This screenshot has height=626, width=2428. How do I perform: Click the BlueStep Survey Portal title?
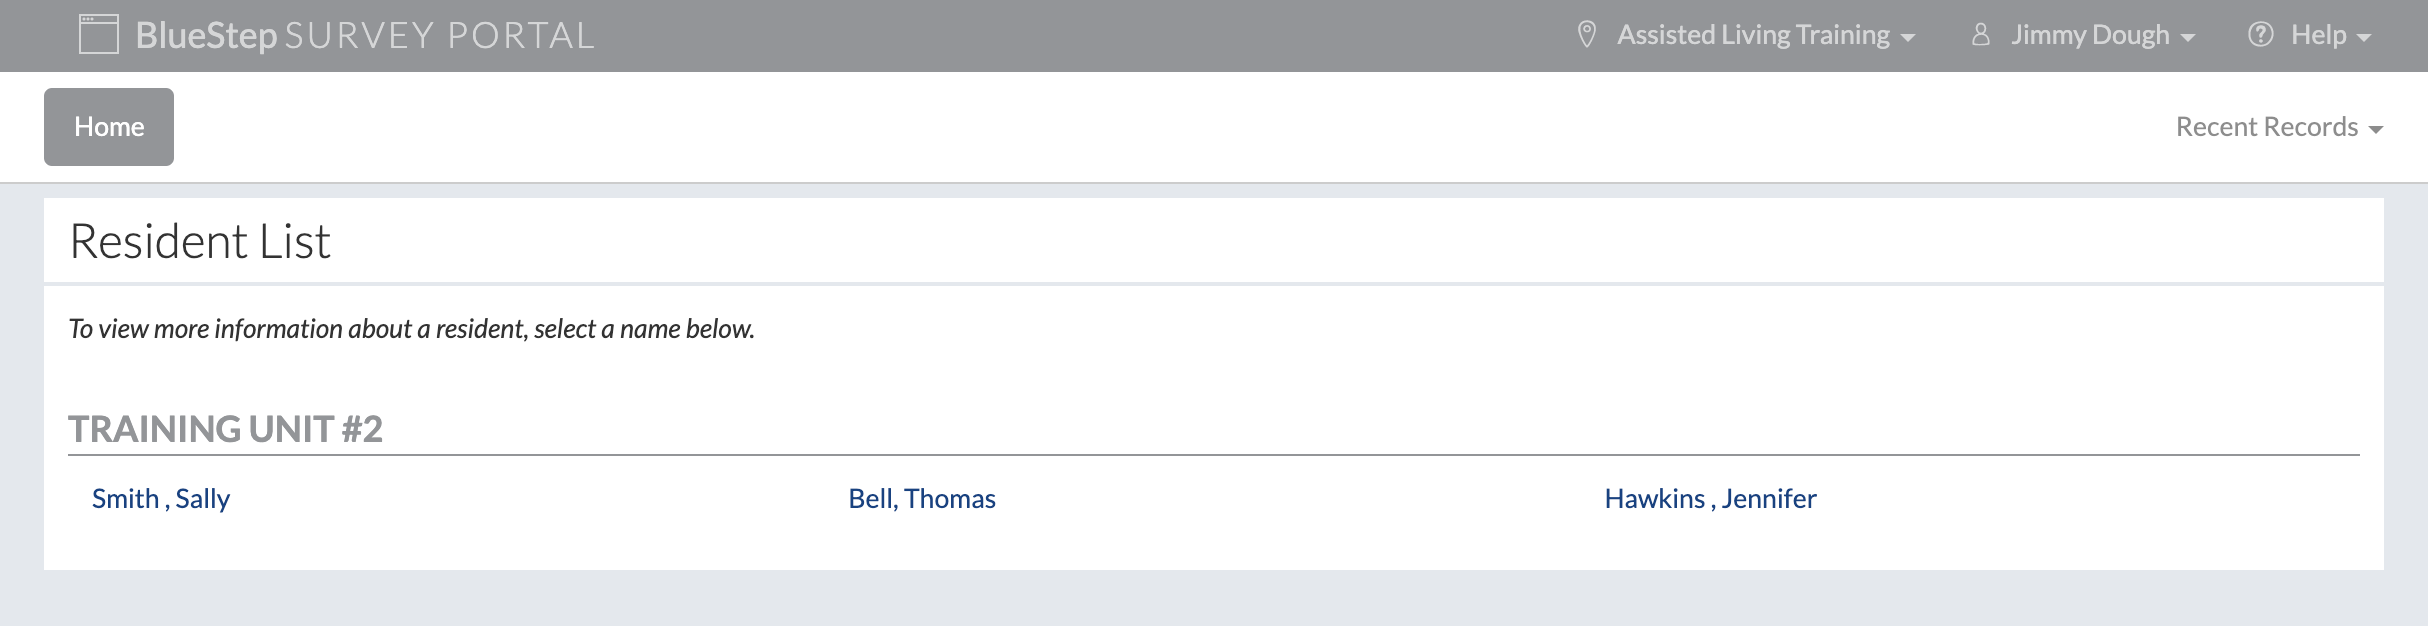[365, 35]
